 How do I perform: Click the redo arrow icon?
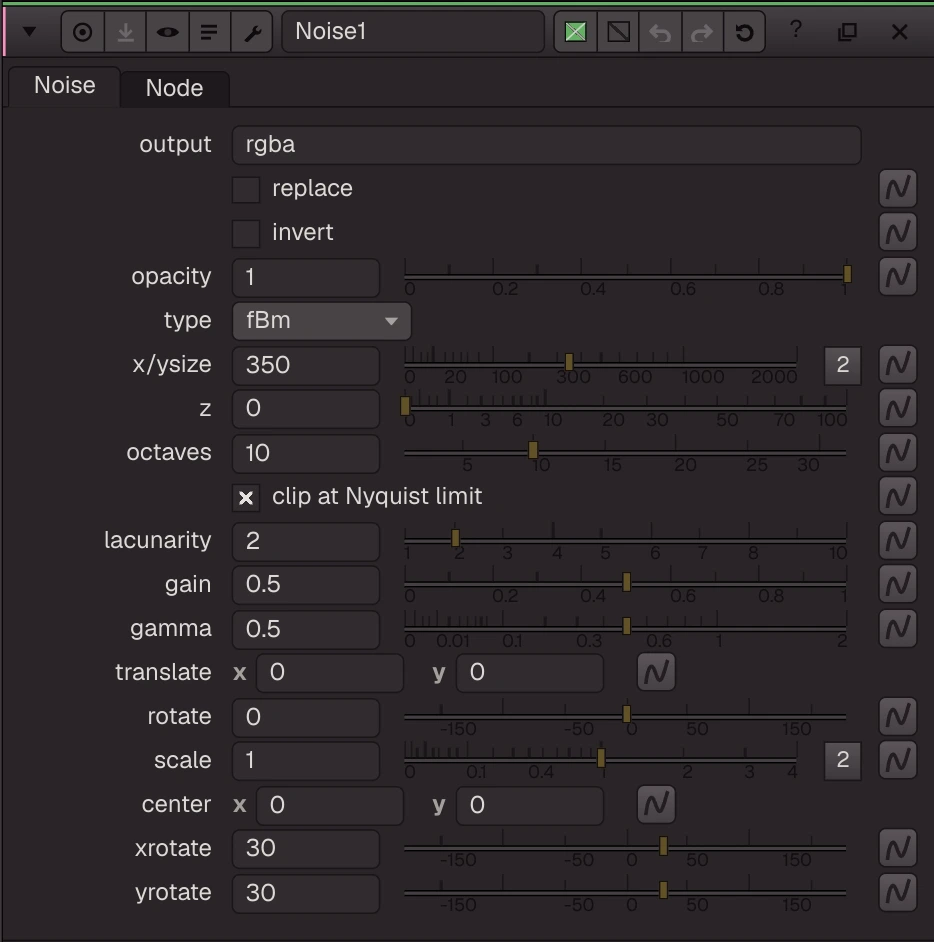(x=702, y=32)
